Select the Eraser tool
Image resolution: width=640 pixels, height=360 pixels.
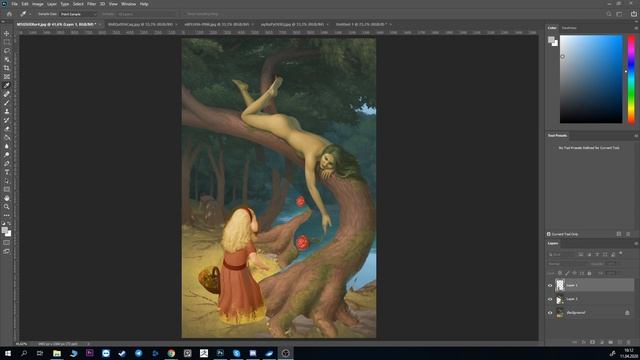click(7, 129)
